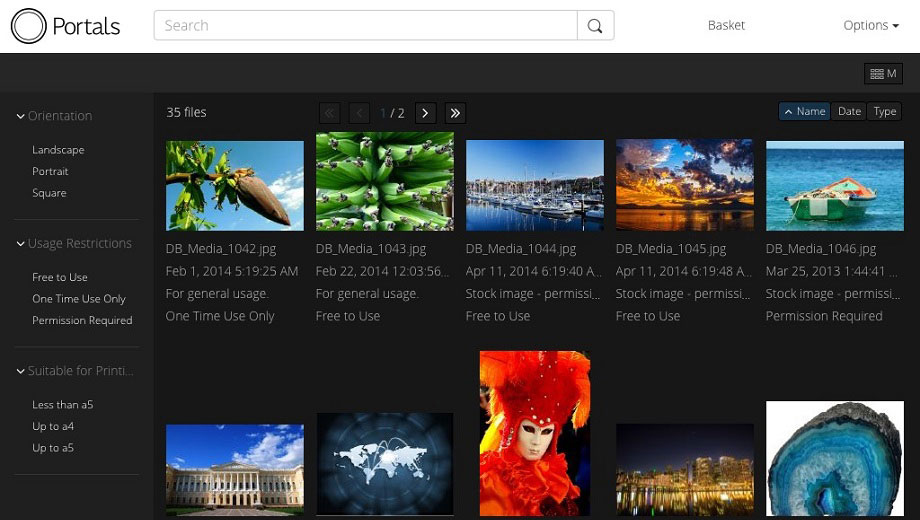The height and width of the screenshot is (520, 920).
Task: Switch the thumbnail size view button M
Action: (x=883, y=74)
